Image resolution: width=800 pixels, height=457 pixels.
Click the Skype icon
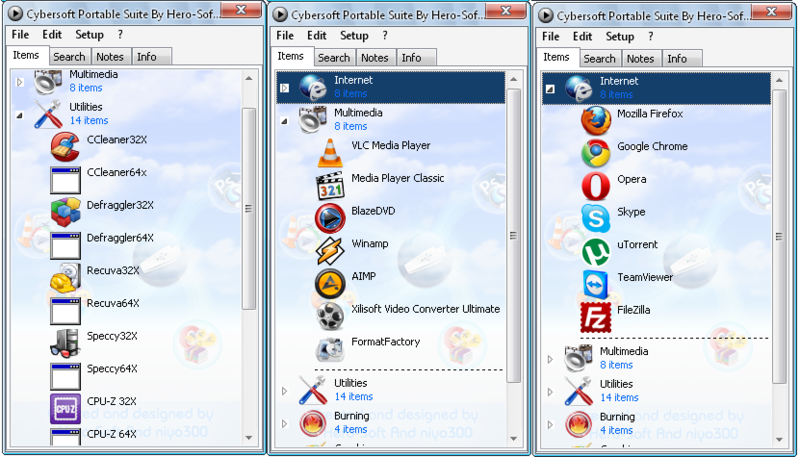pyautogui.click(x=596, y=219)
